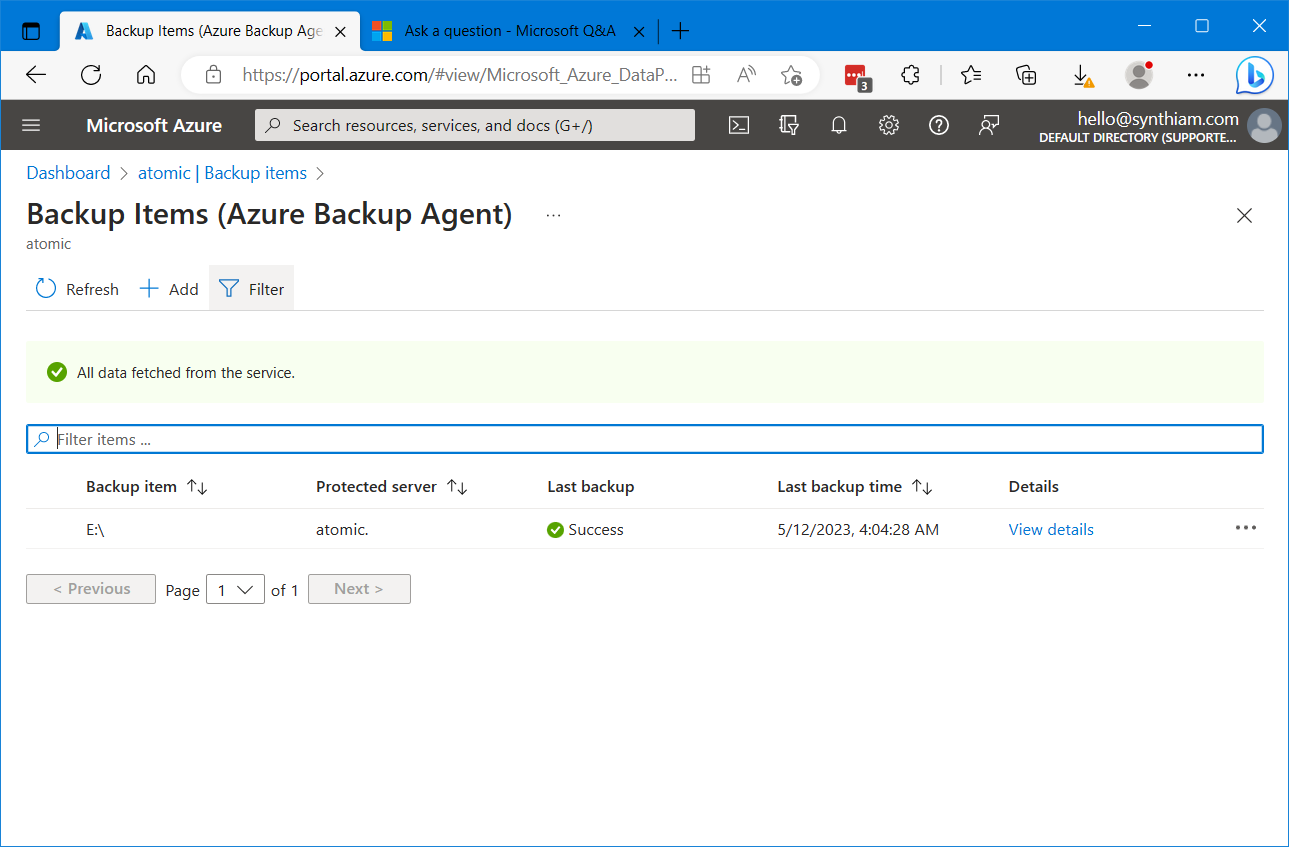Open browser Settings and more ellipsis
The width and height of the screenshot is (1289, 847).
[1196, 75]
